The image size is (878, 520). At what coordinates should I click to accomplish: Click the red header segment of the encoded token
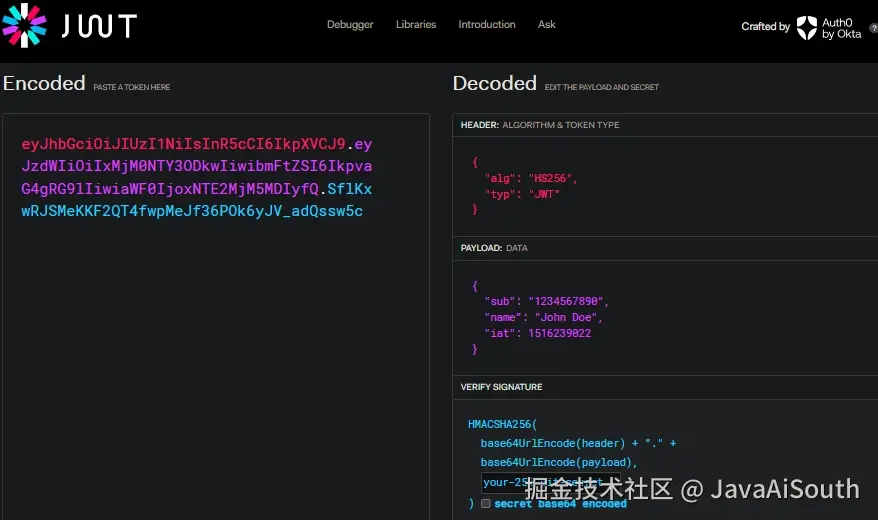(x=184, y=144)
